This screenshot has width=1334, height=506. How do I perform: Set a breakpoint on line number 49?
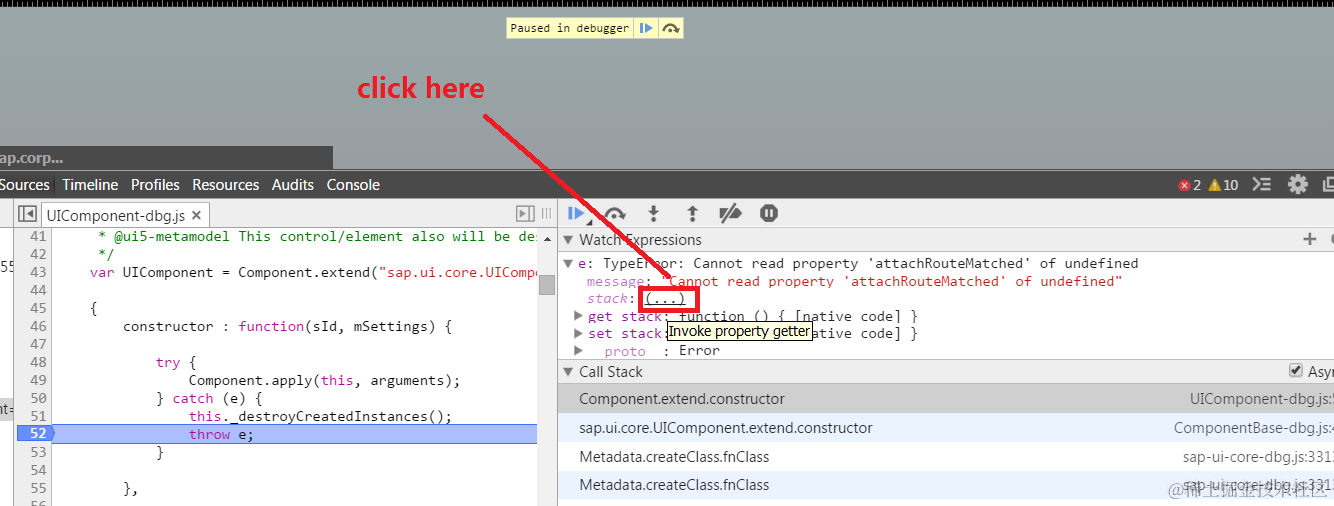click(x=38, y=380)
